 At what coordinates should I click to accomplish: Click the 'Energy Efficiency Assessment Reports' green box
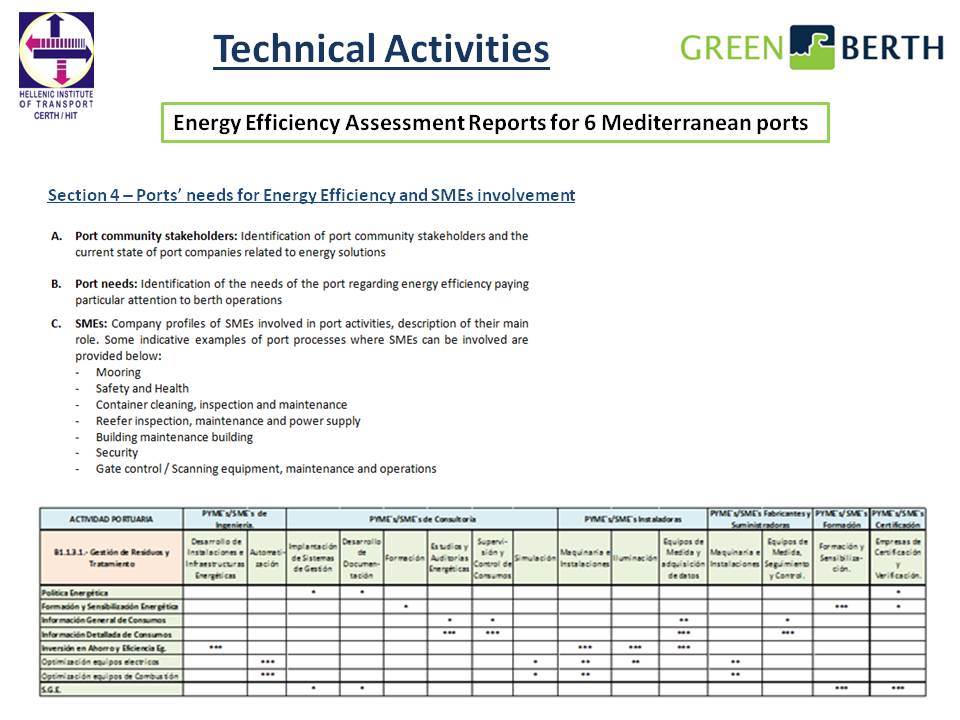(495, 123)
